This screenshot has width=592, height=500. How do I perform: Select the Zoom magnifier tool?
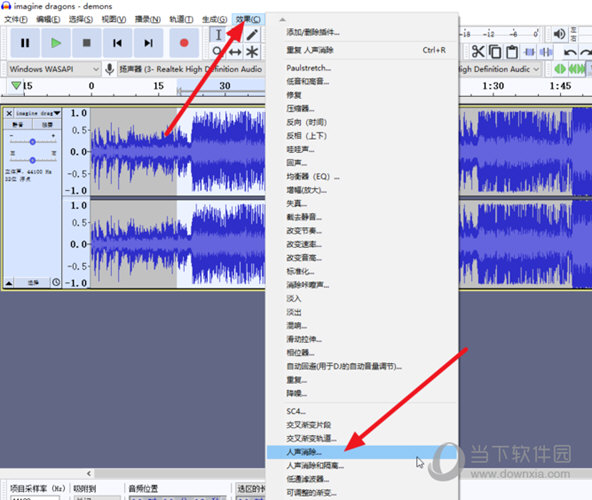[217, 51]
